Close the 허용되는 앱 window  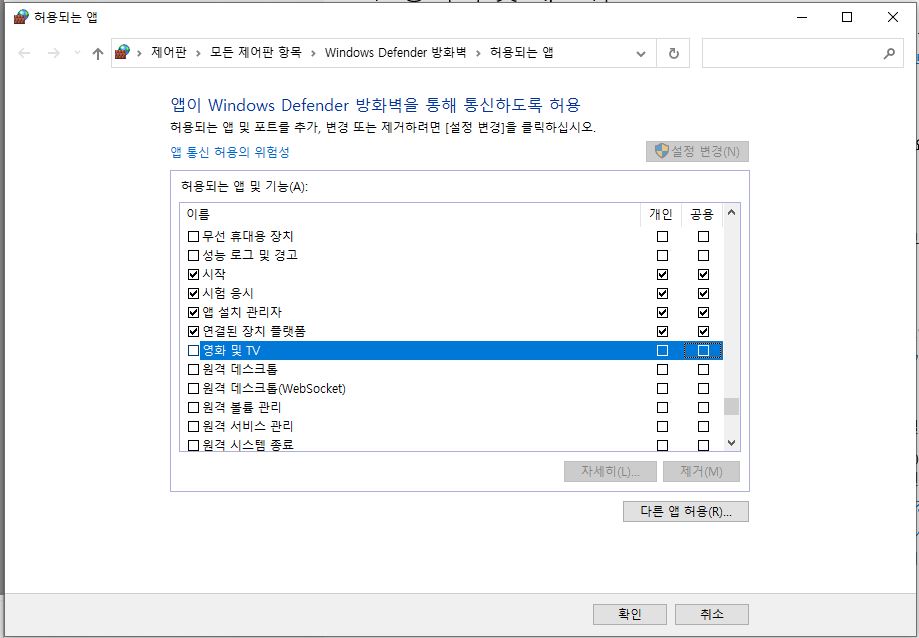coord(893,18)
